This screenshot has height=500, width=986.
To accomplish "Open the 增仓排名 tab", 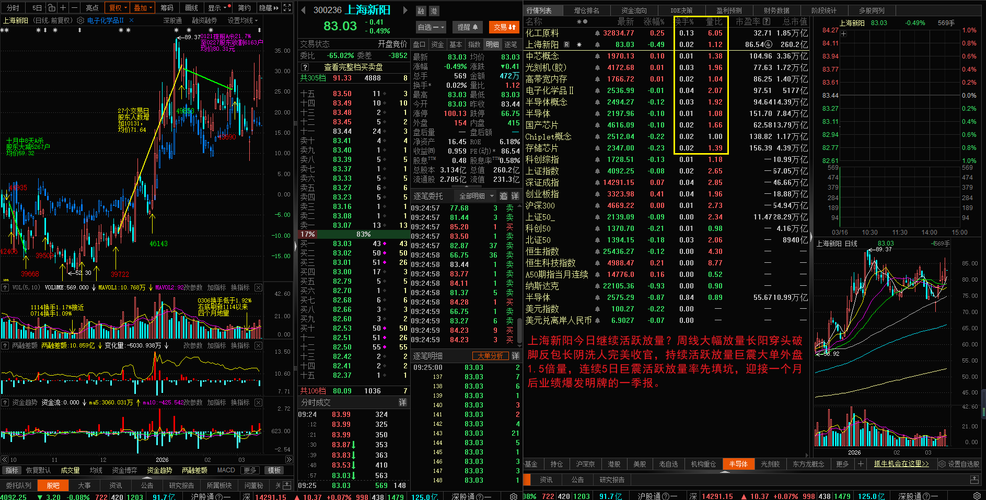I will click(587, 11).
